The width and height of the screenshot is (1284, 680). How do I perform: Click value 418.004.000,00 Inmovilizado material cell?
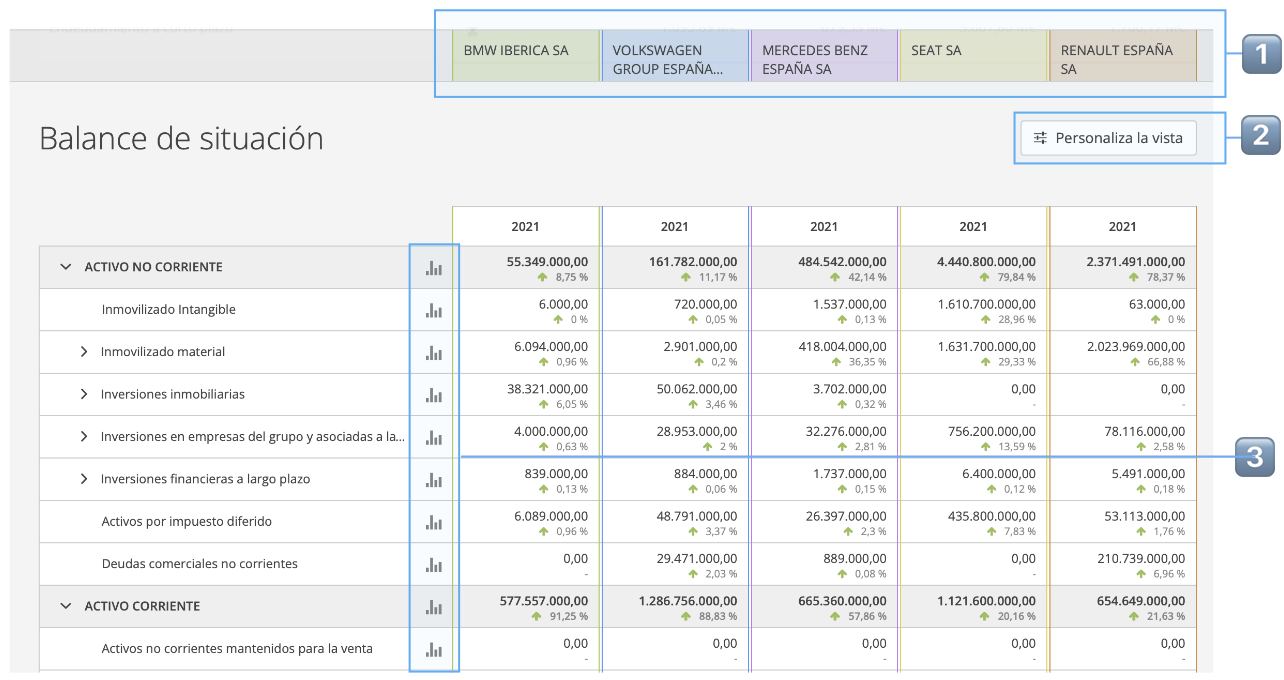pyautogui.click(x=842, y=346)
